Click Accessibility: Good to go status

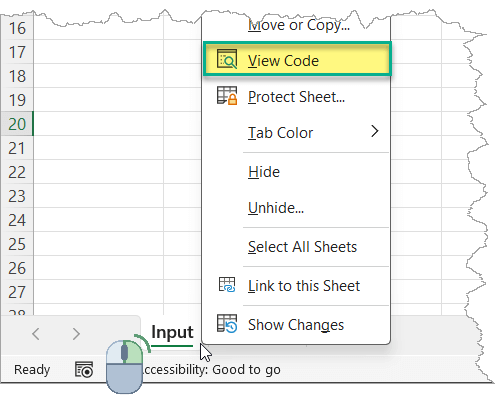[211, 370]
